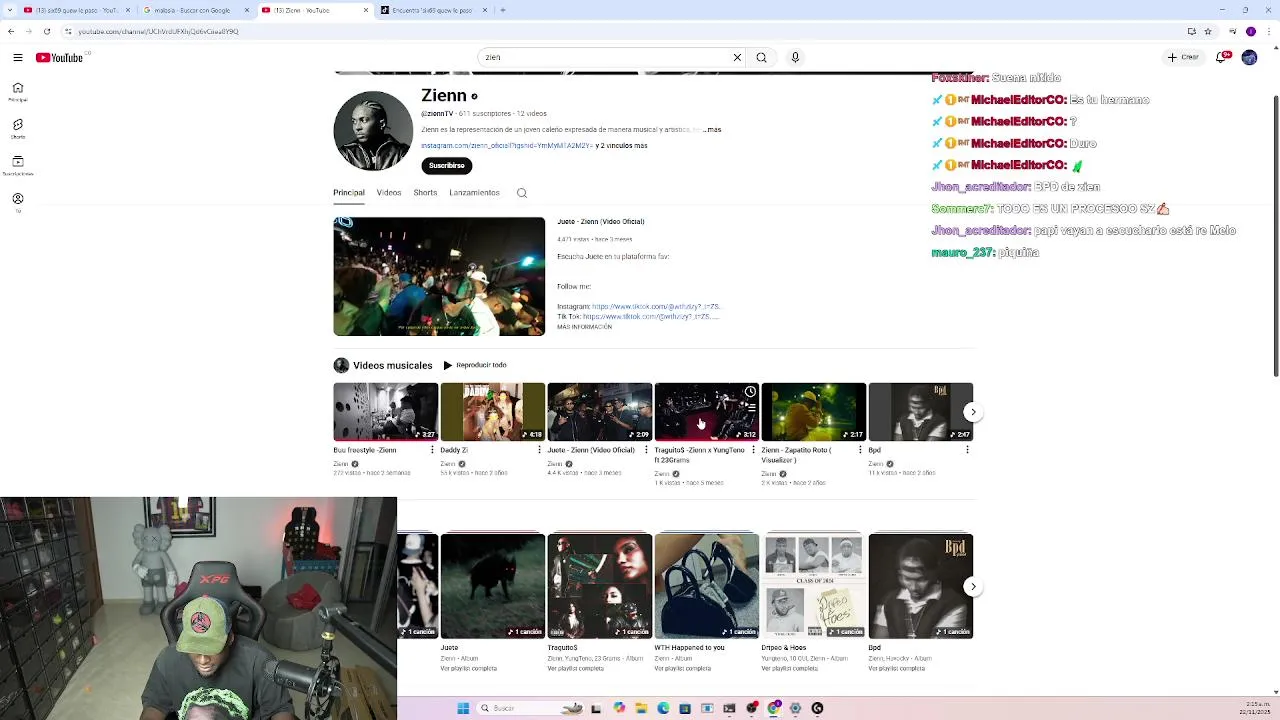Open the Traguito$ album cover

tap(600, 586)
